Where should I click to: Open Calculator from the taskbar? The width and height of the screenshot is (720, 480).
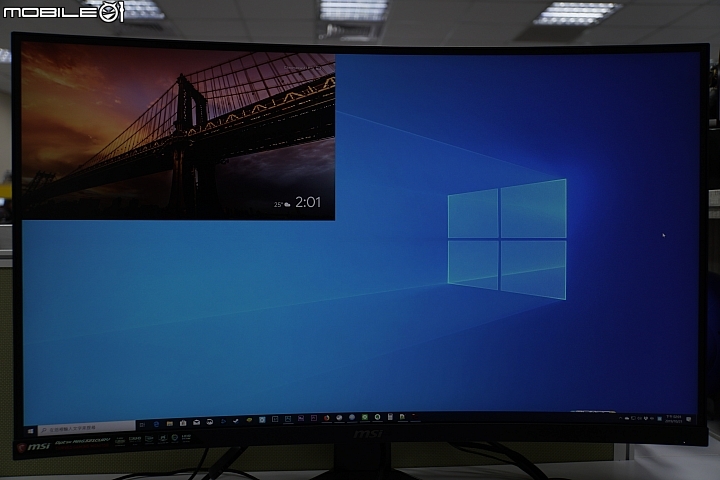coord(390,417)
